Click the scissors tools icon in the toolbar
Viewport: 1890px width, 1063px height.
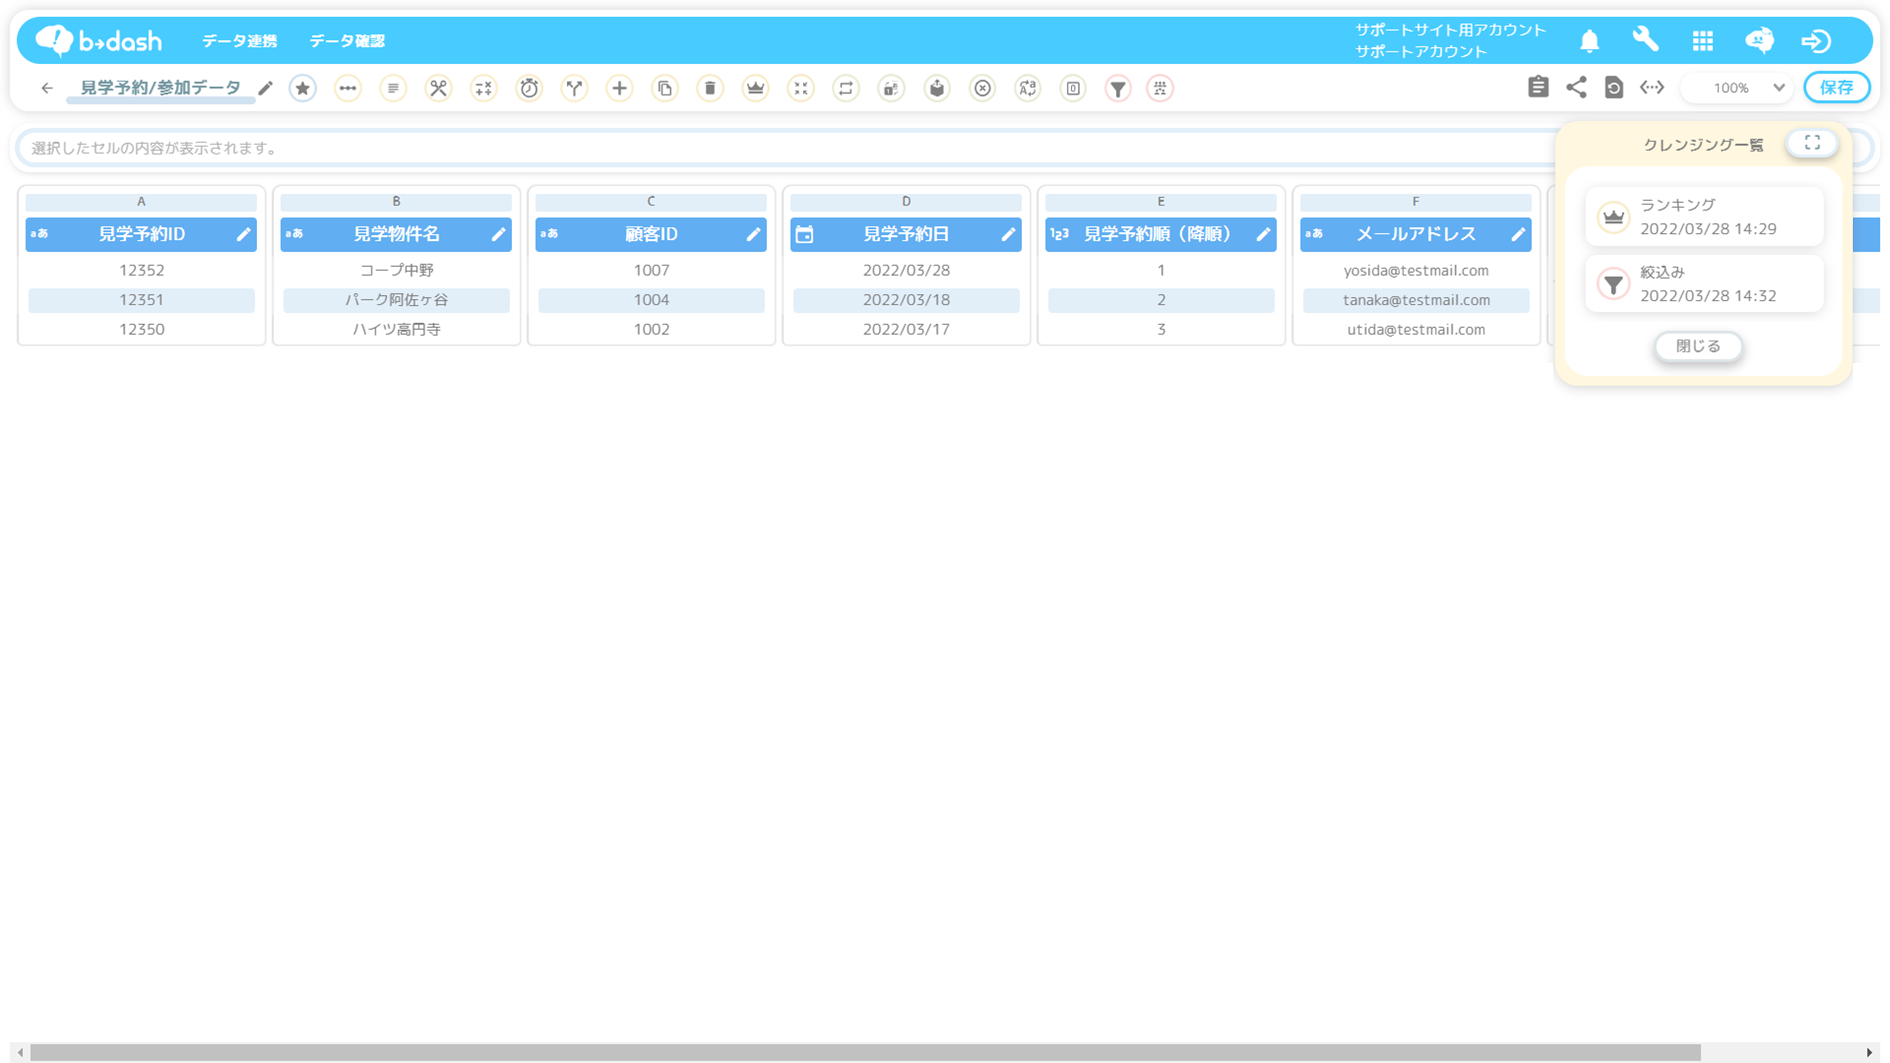(438, 88)
